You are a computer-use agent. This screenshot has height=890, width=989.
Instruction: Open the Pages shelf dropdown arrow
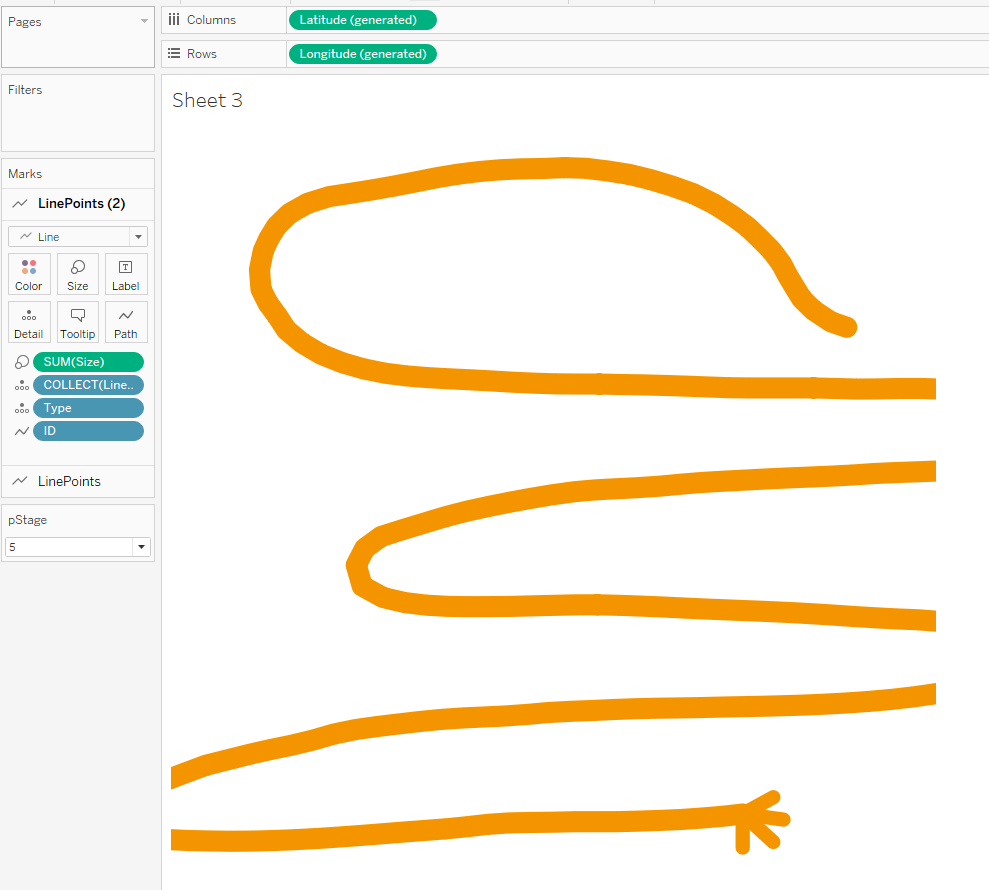coord(144,21)
